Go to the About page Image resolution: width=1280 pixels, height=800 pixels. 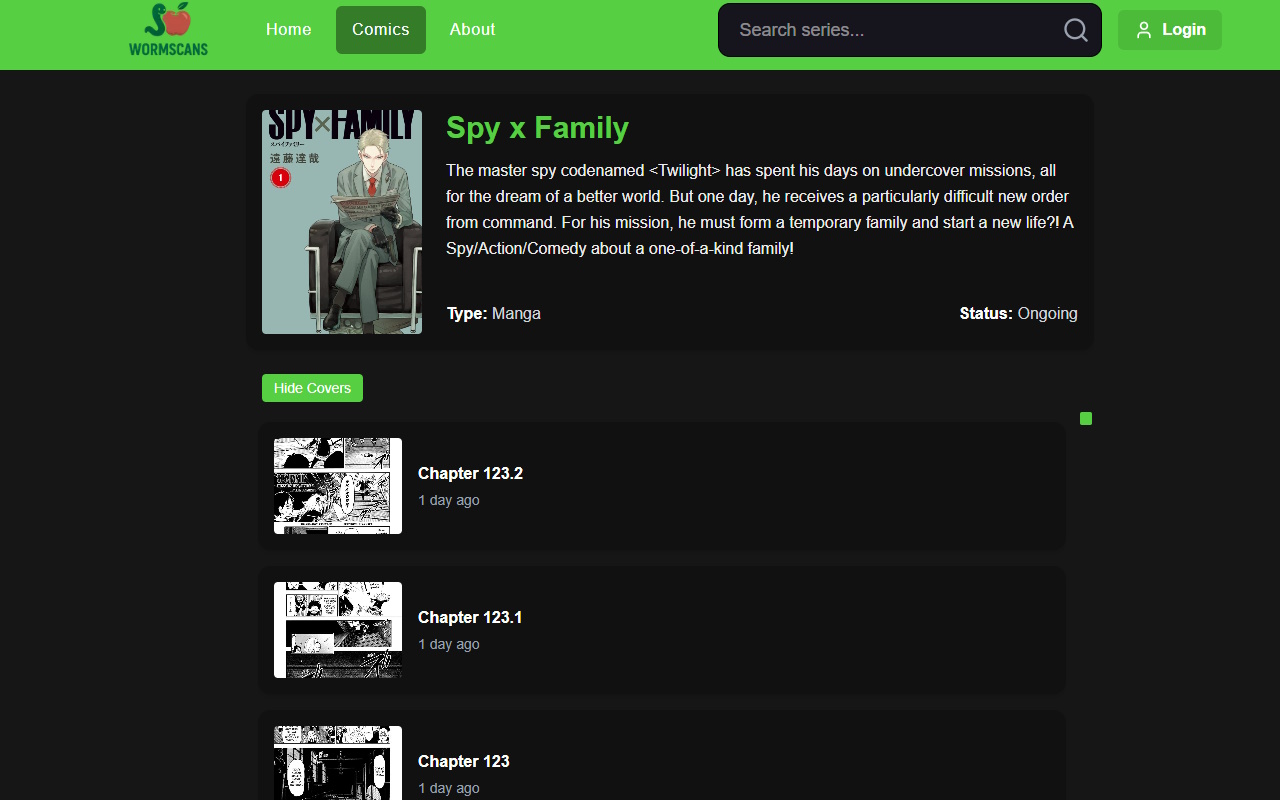point(472,30)
